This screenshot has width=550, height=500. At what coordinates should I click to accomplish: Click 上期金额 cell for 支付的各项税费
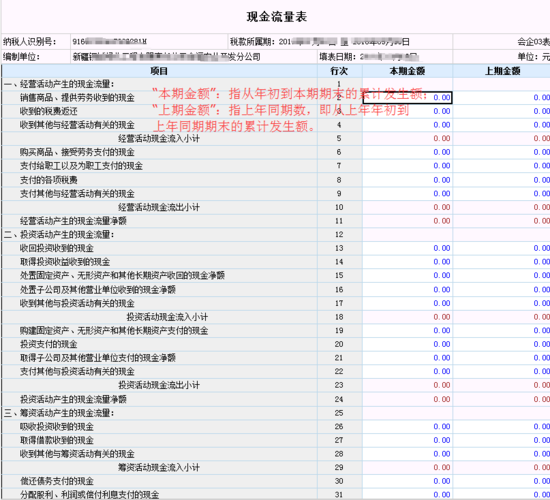coord(502,180)
